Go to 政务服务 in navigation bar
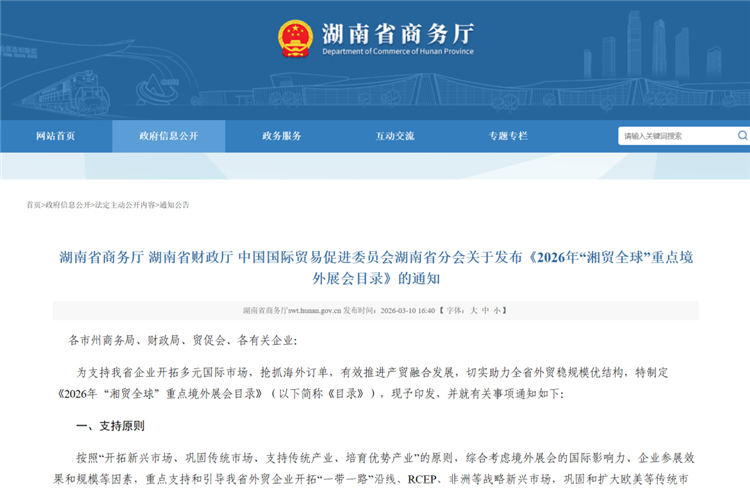 pos(282,136)
